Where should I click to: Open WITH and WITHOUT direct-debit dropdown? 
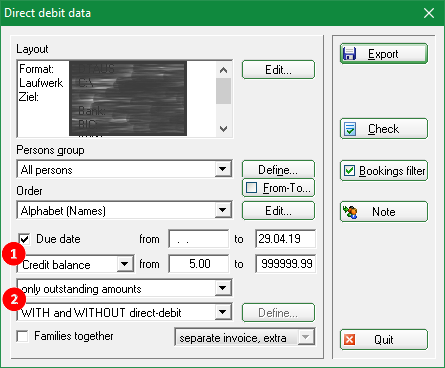(223, 312)
